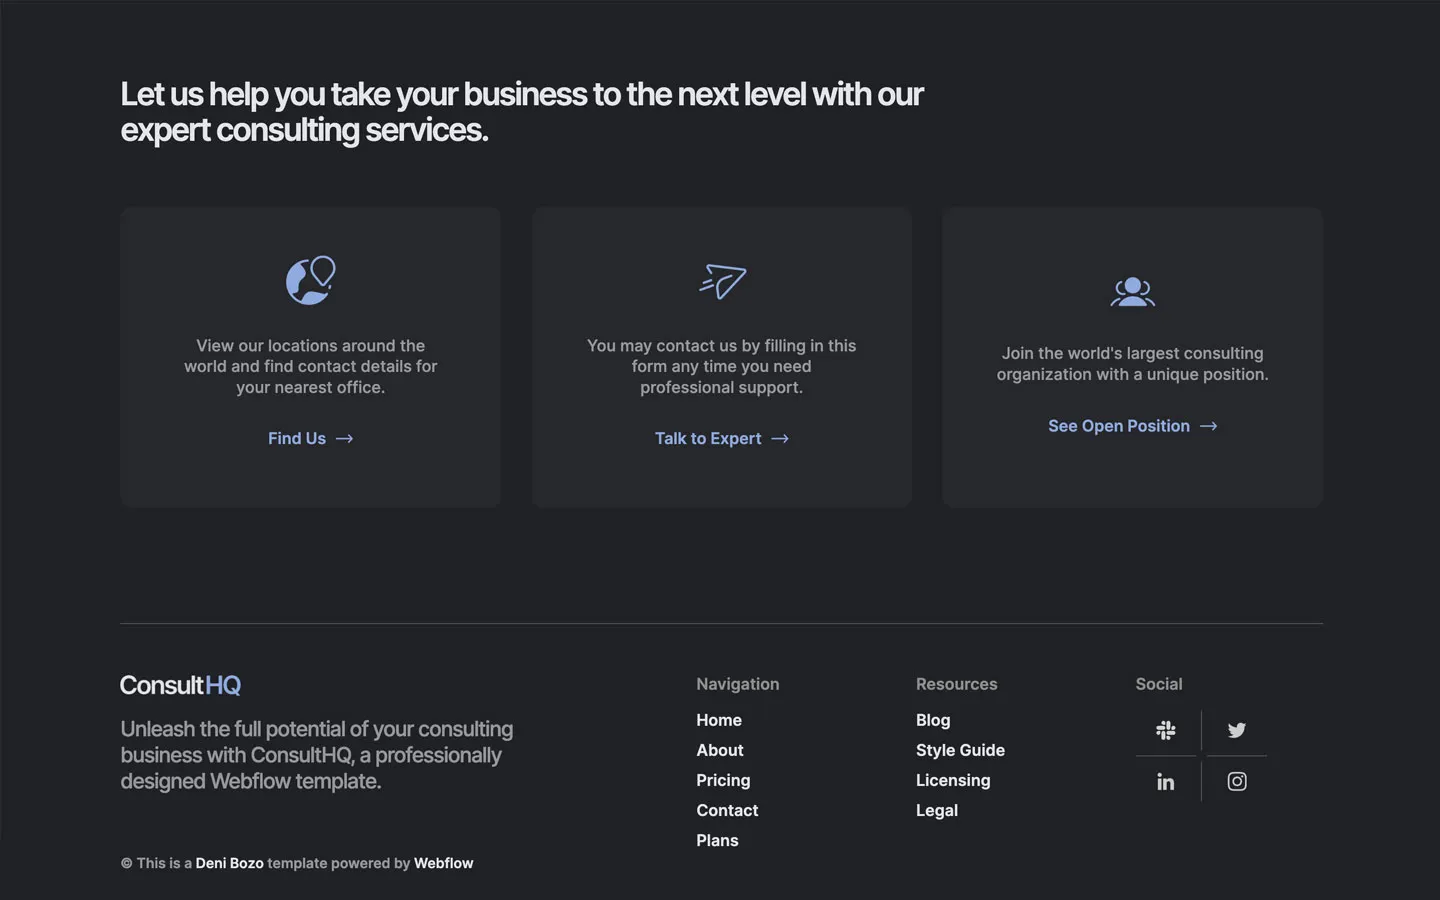The height and width of the screenshot is (900, 1440).
Task: Click the 'Join the world's largest consulting' text
Action: pos(1133,364)
